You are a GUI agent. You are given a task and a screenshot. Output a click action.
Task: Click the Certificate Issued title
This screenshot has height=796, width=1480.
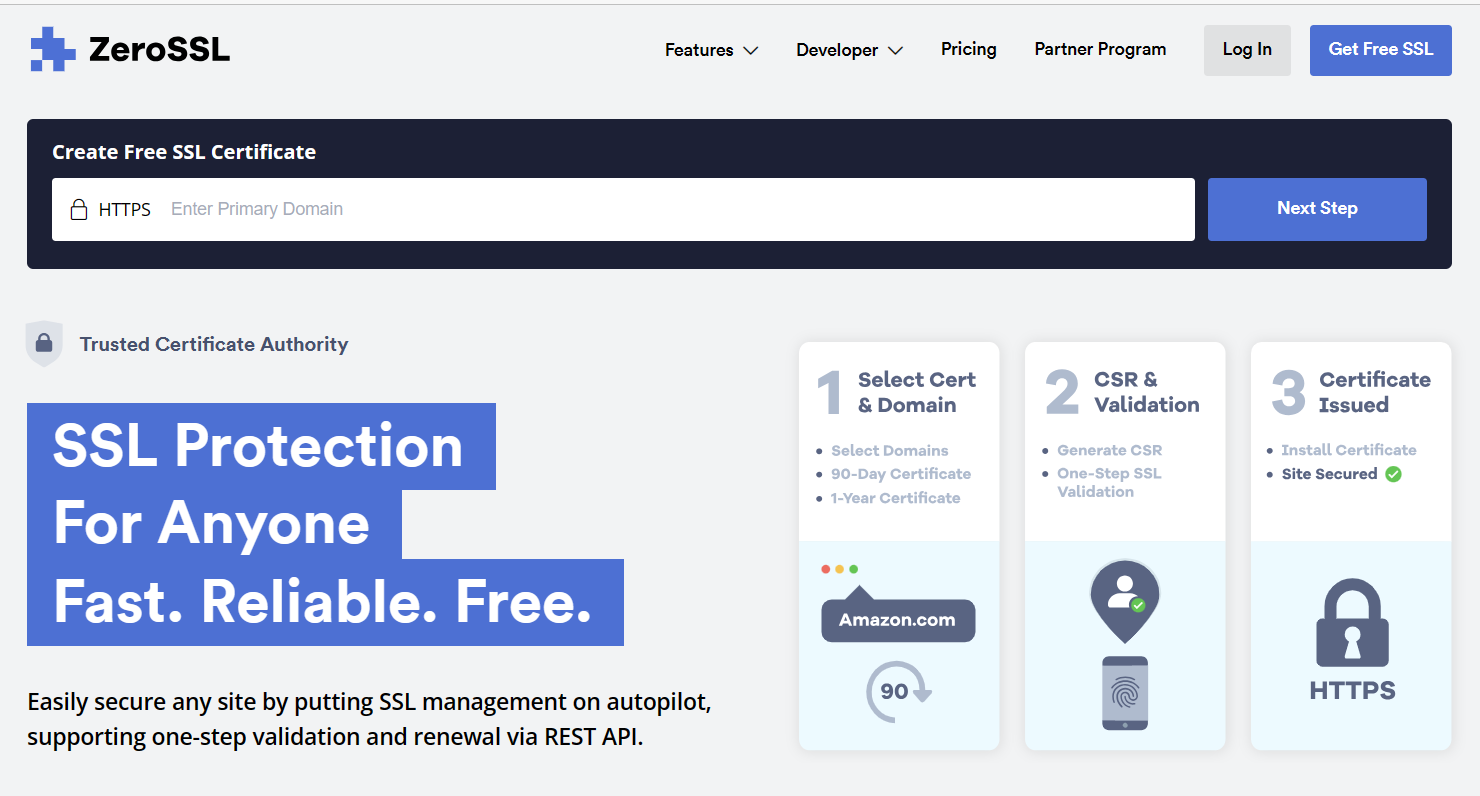[x=1375, y=392]
